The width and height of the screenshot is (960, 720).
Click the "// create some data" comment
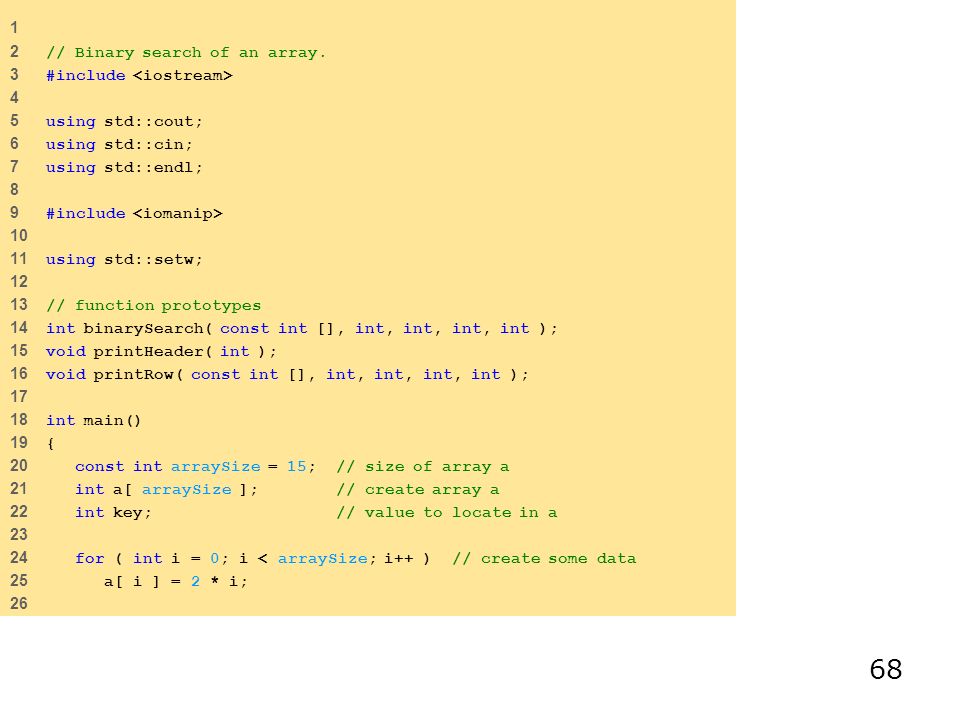(x=544, y=558)
